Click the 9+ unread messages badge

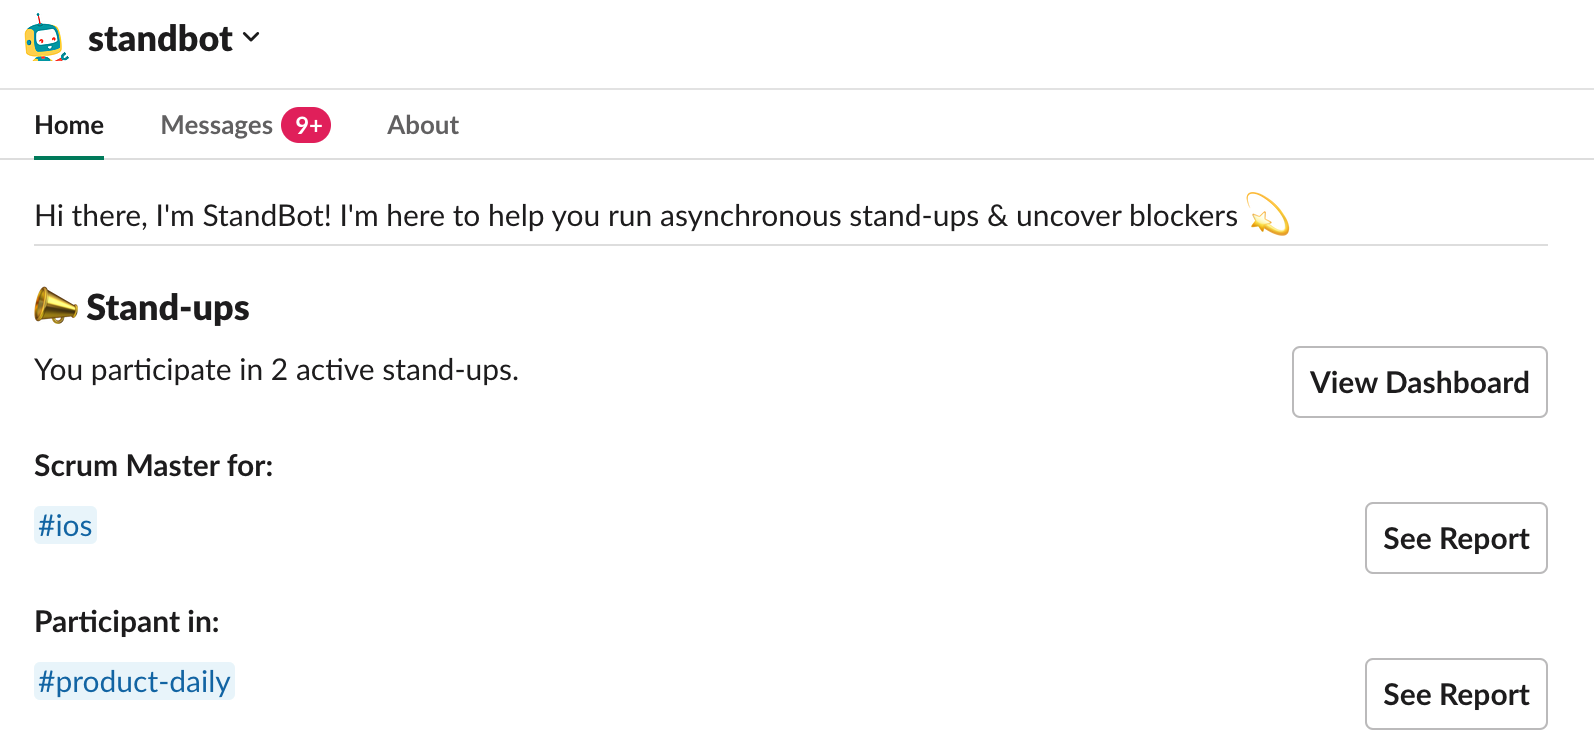pyautogui.click(x=306, y=125)
